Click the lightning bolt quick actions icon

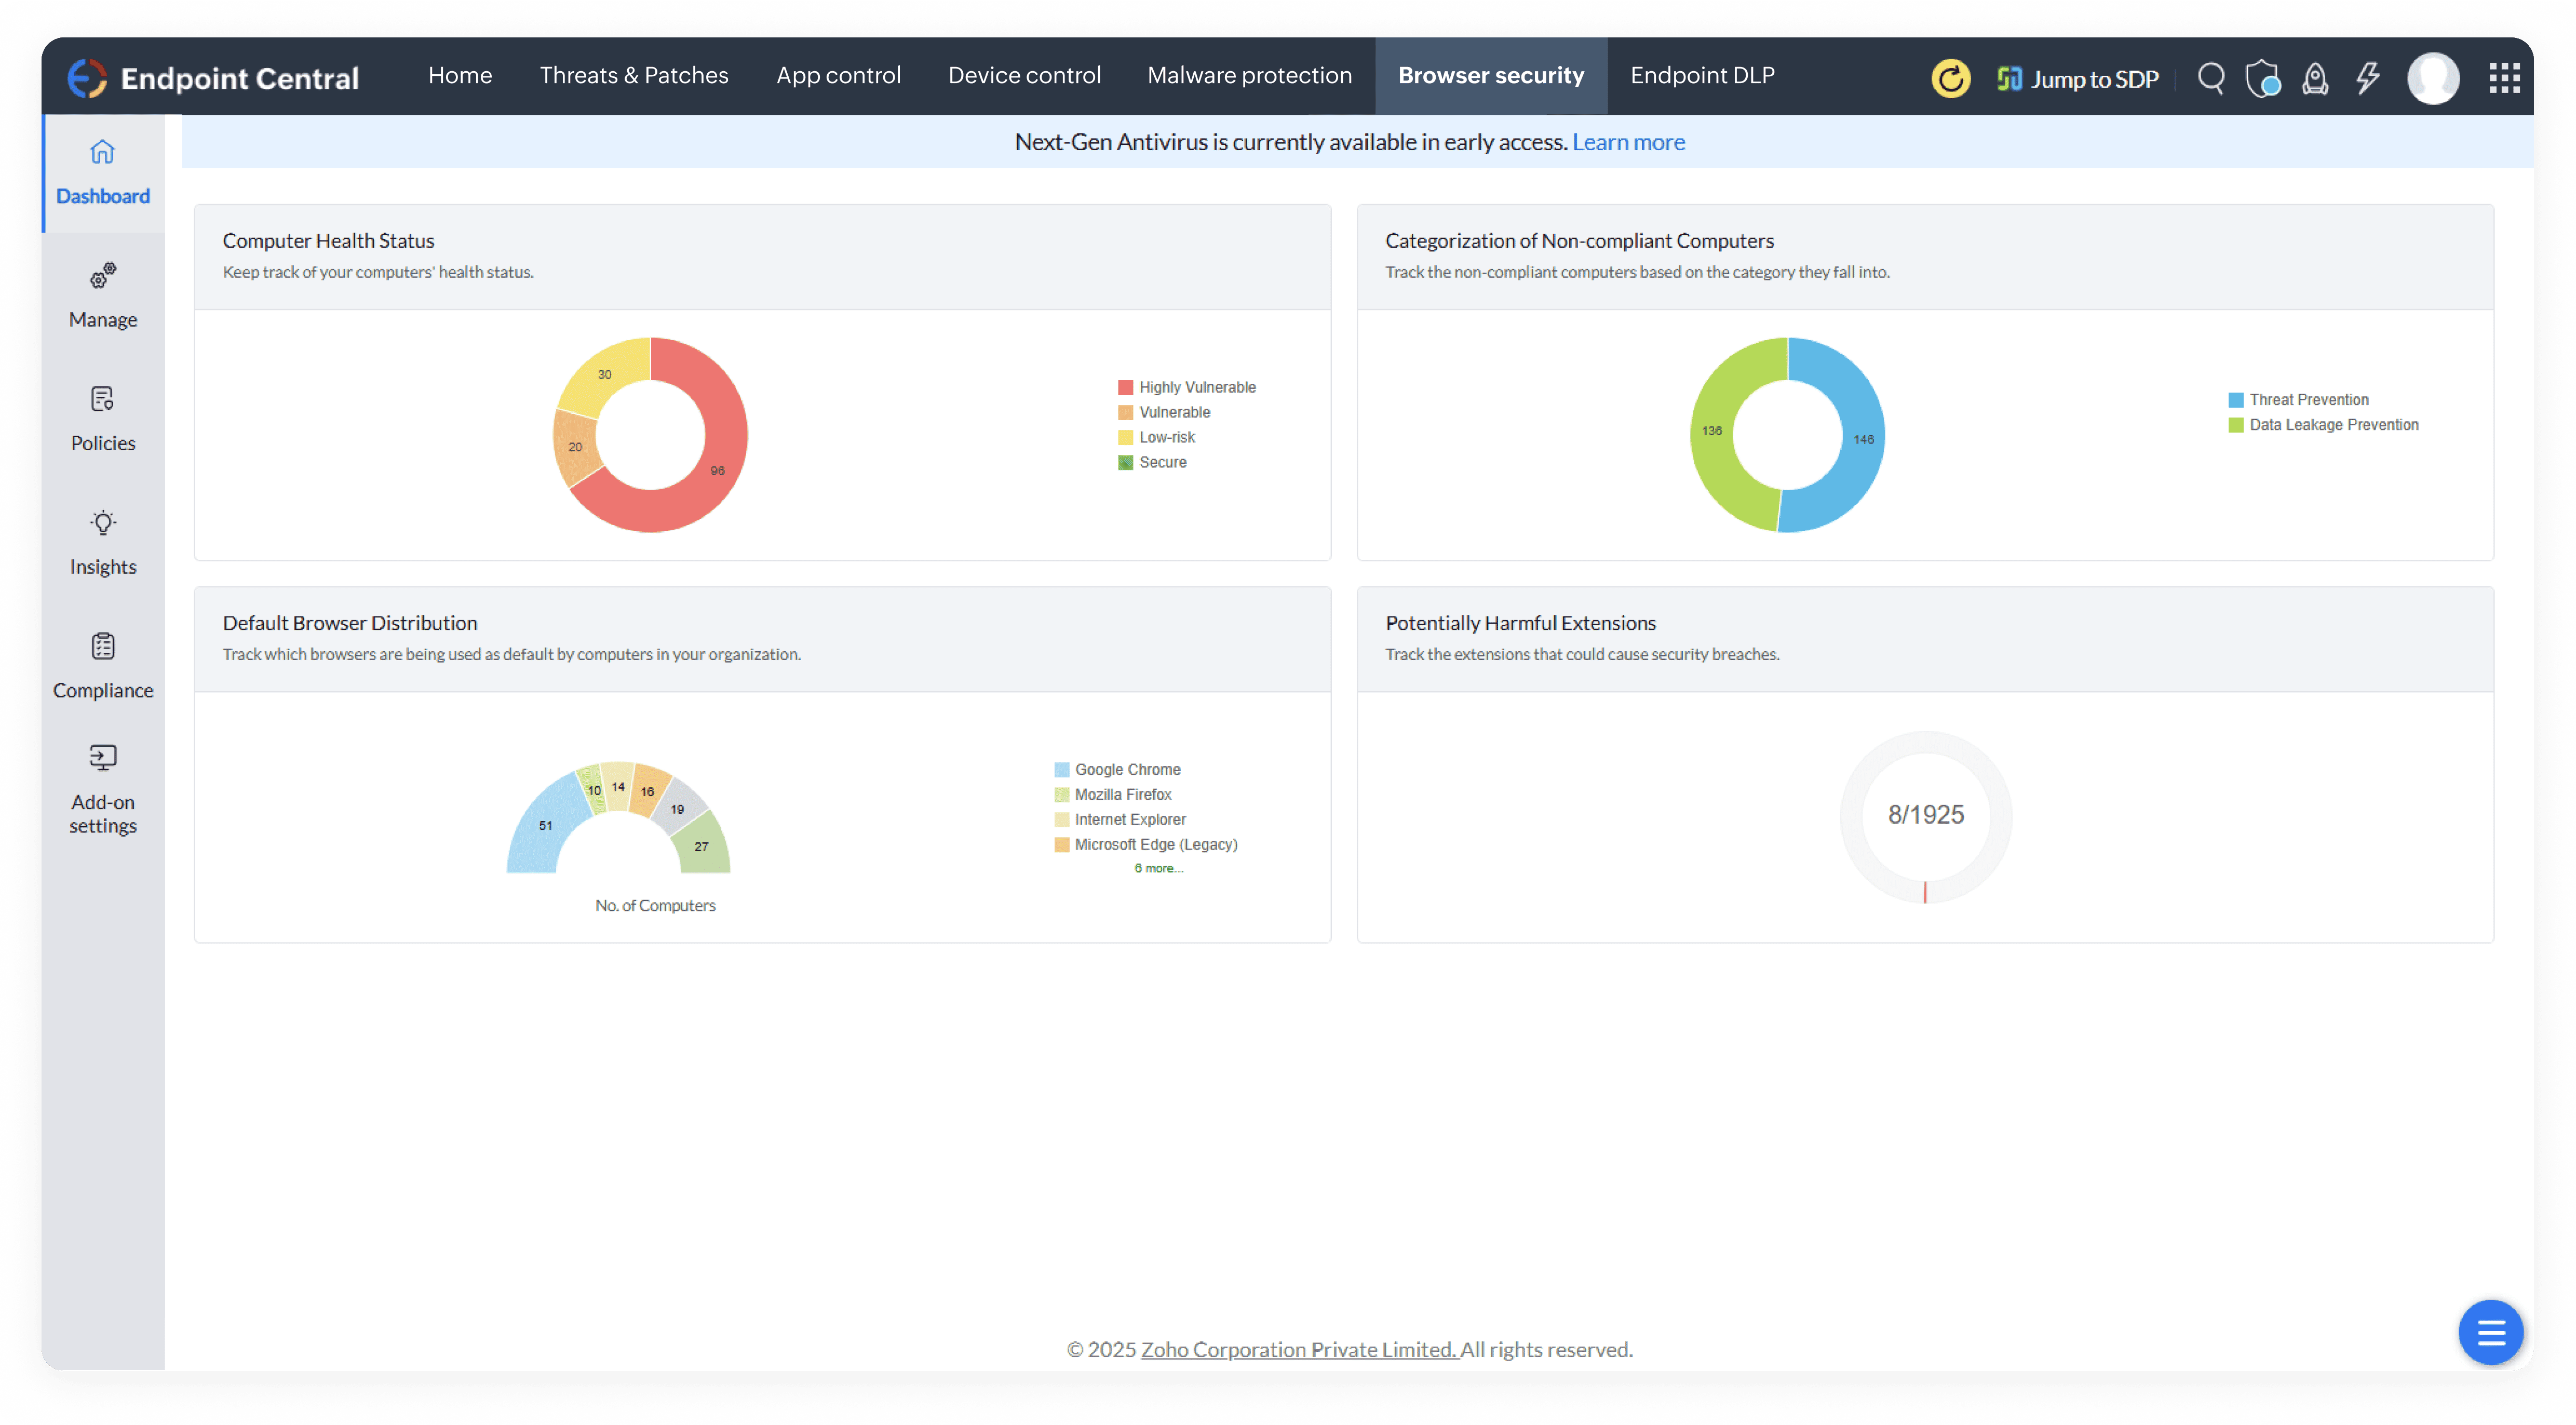tap(2367, 78)
